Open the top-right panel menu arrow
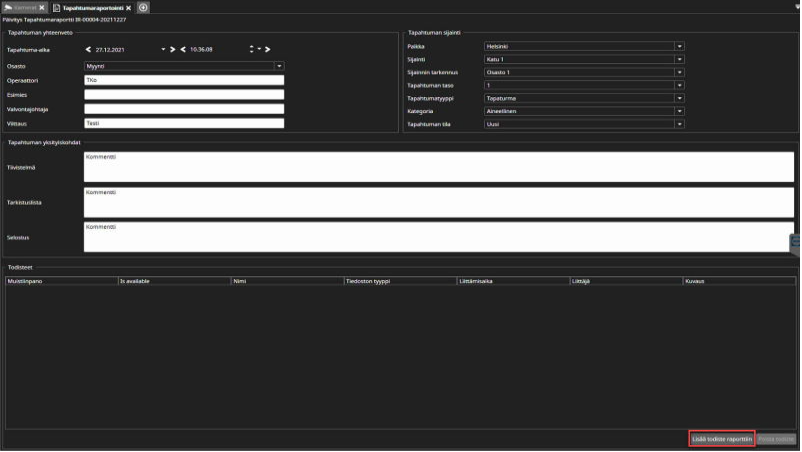Viewport: 802px width, 452px height. [796, 6]
